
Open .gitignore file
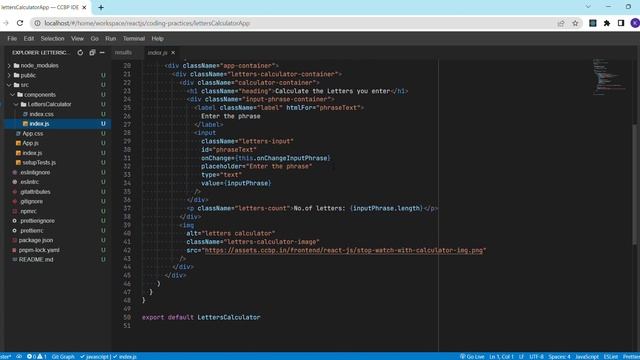tap(31, 201)
